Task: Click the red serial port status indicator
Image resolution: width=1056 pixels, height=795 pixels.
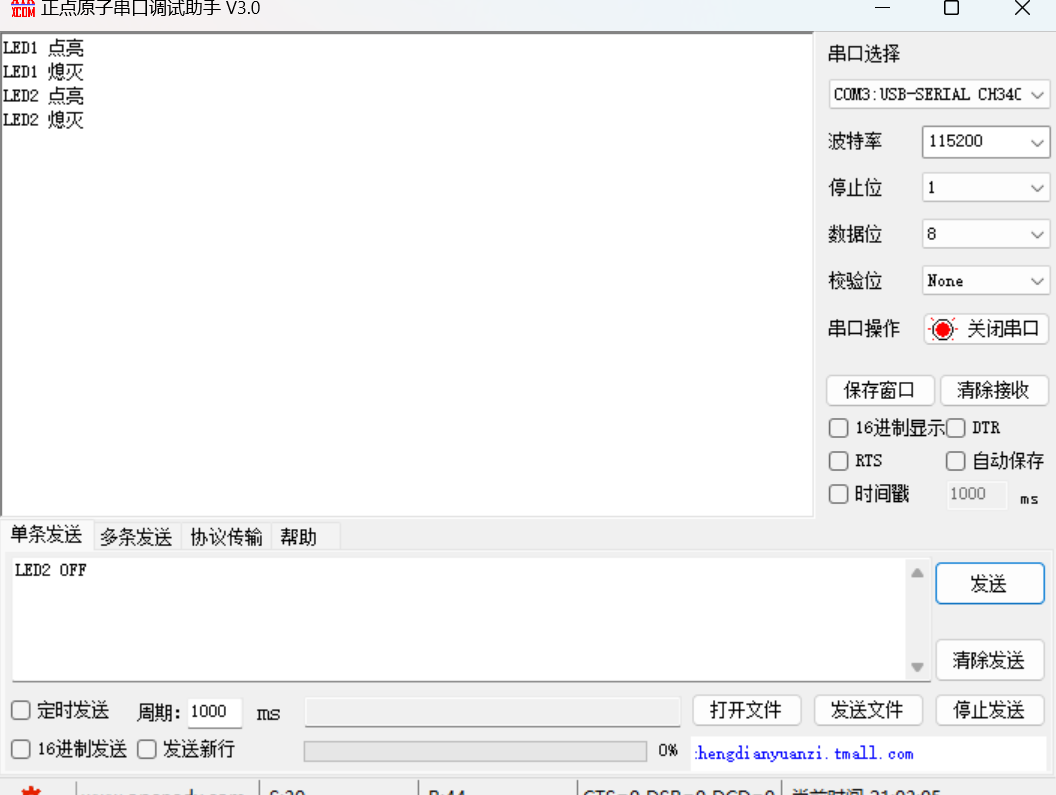Action: (x=942, y=329)
